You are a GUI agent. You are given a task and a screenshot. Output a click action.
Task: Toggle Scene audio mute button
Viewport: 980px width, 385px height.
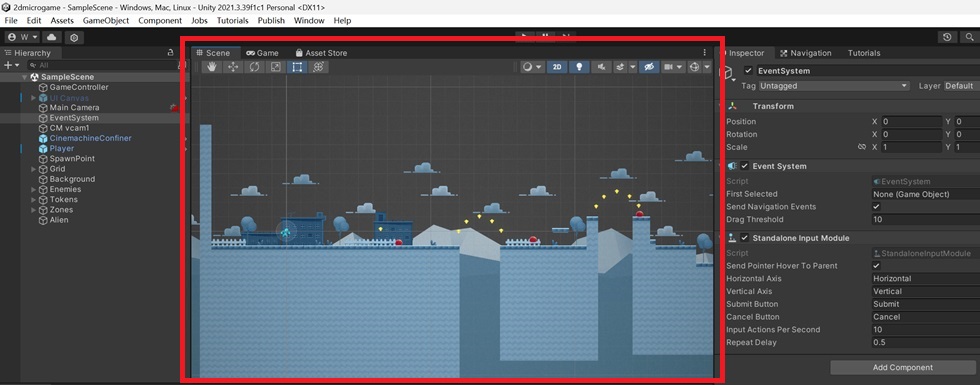tap(601, 67)
